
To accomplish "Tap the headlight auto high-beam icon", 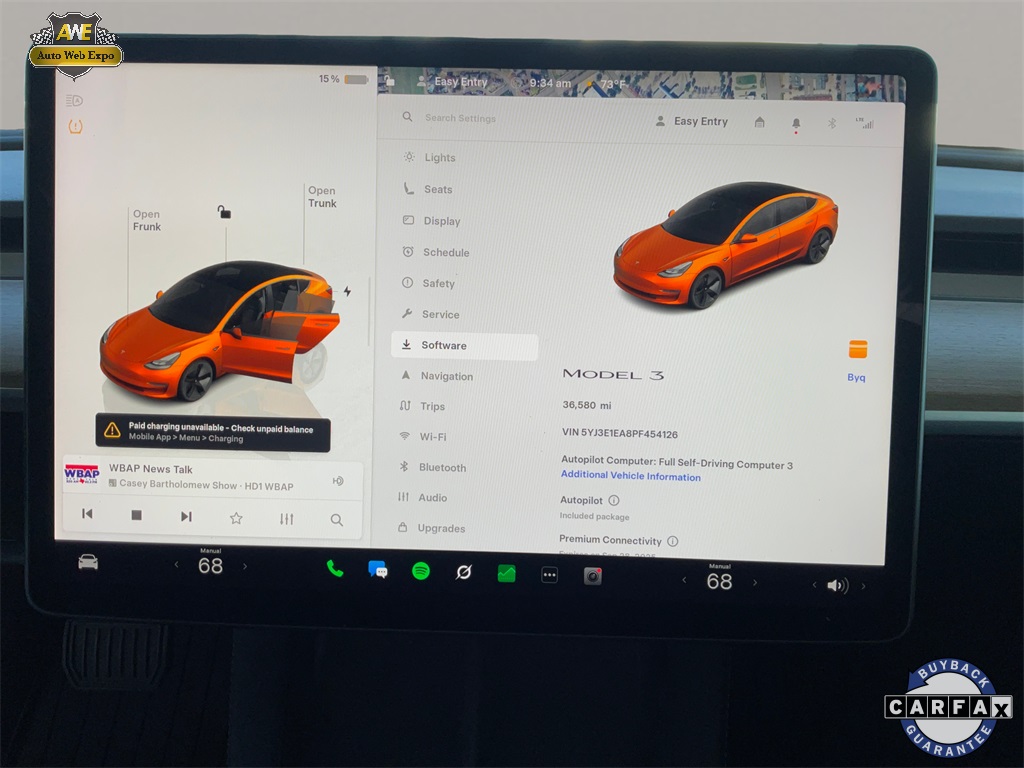I will 74,101.
